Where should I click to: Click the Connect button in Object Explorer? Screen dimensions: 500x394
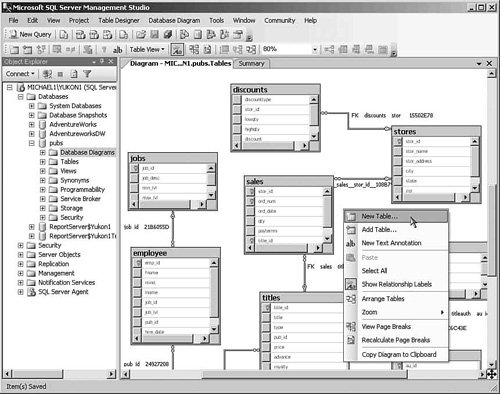pos(20,74)
